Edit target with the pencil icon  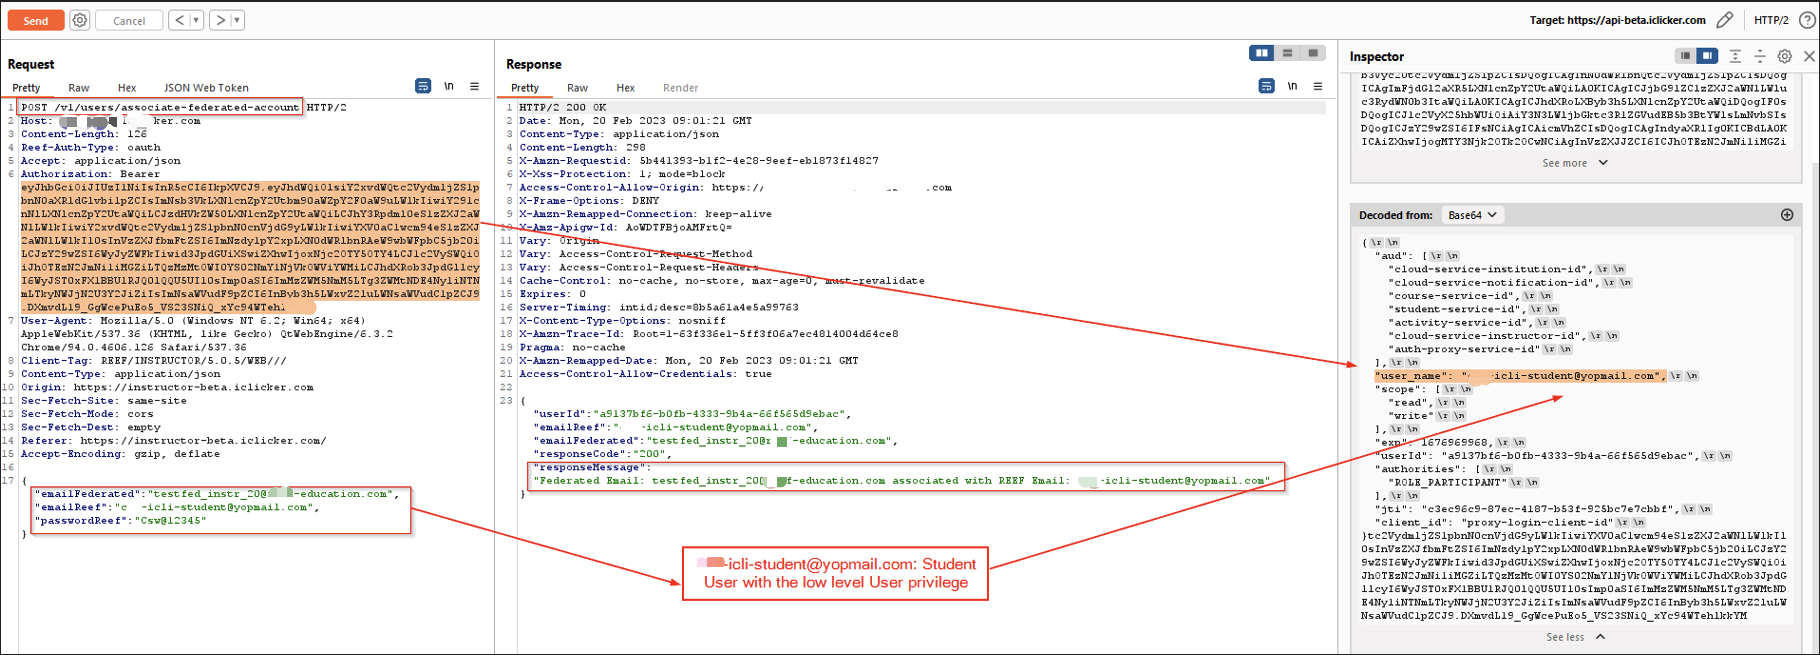[x=1725, y=20]
